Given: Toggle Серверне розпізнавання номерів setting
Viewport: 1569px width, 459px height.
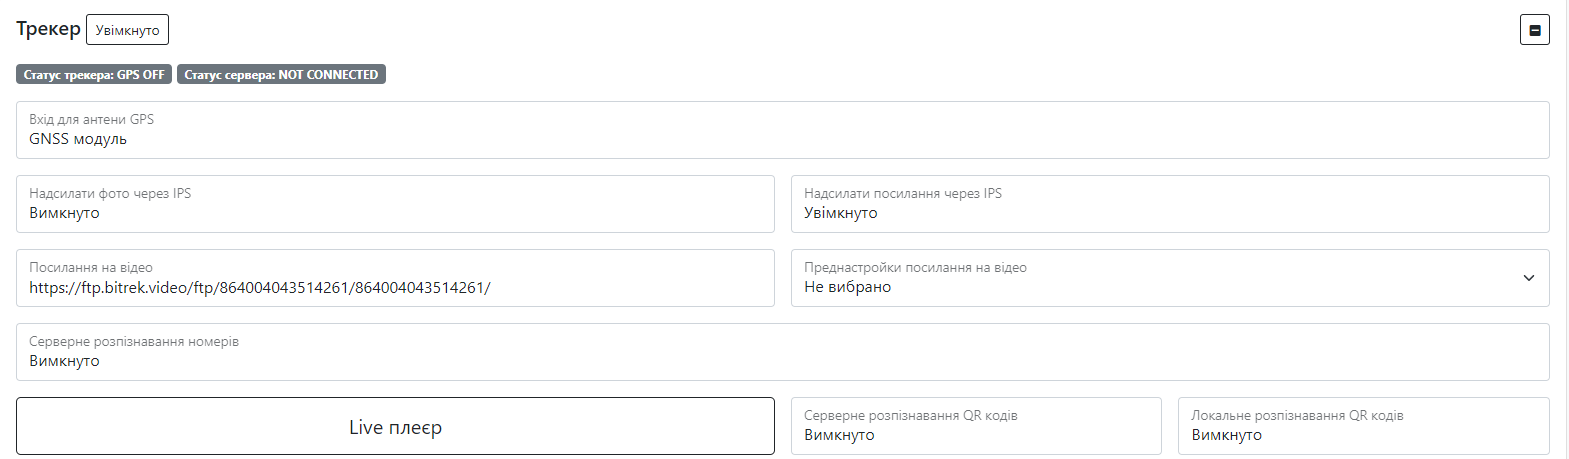Looking at the screenshot, I should [x=782, y=352].
